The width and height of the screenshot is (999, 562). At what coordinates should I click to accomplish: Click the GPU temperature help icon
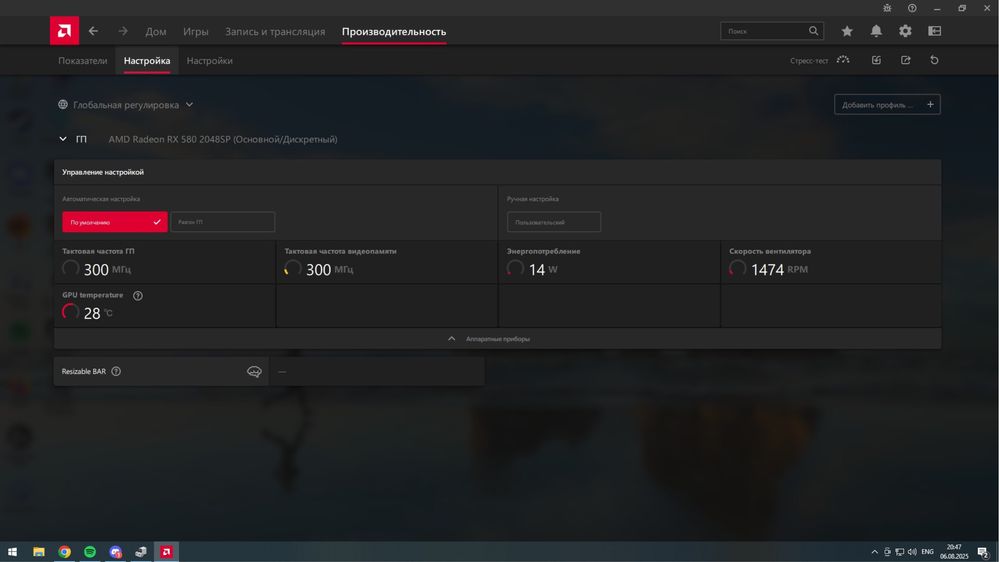(x=138, y=296)
